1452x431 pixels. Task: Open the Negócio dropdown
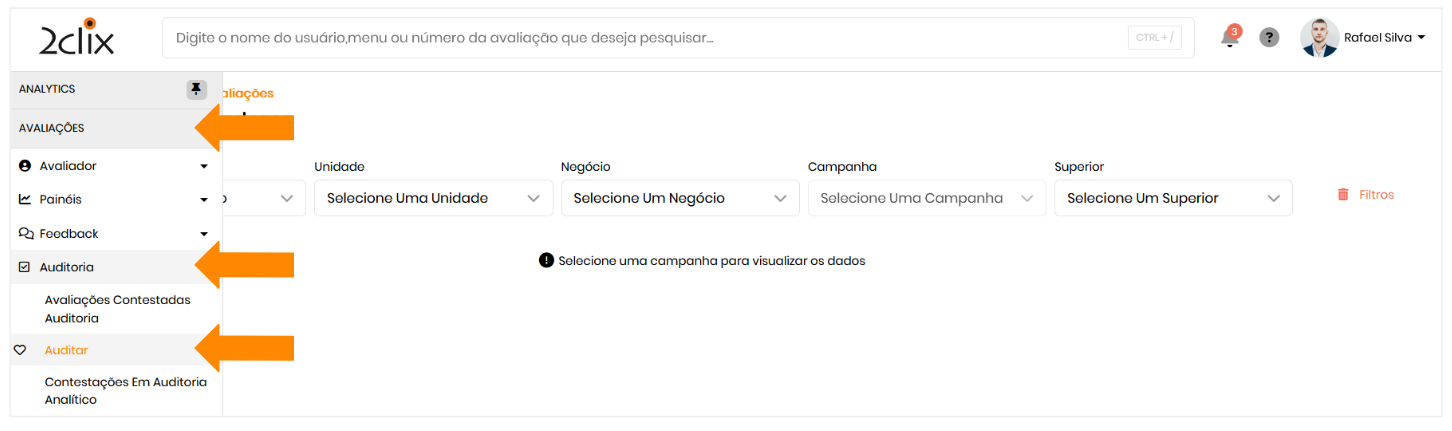click(x=680, y=198)
